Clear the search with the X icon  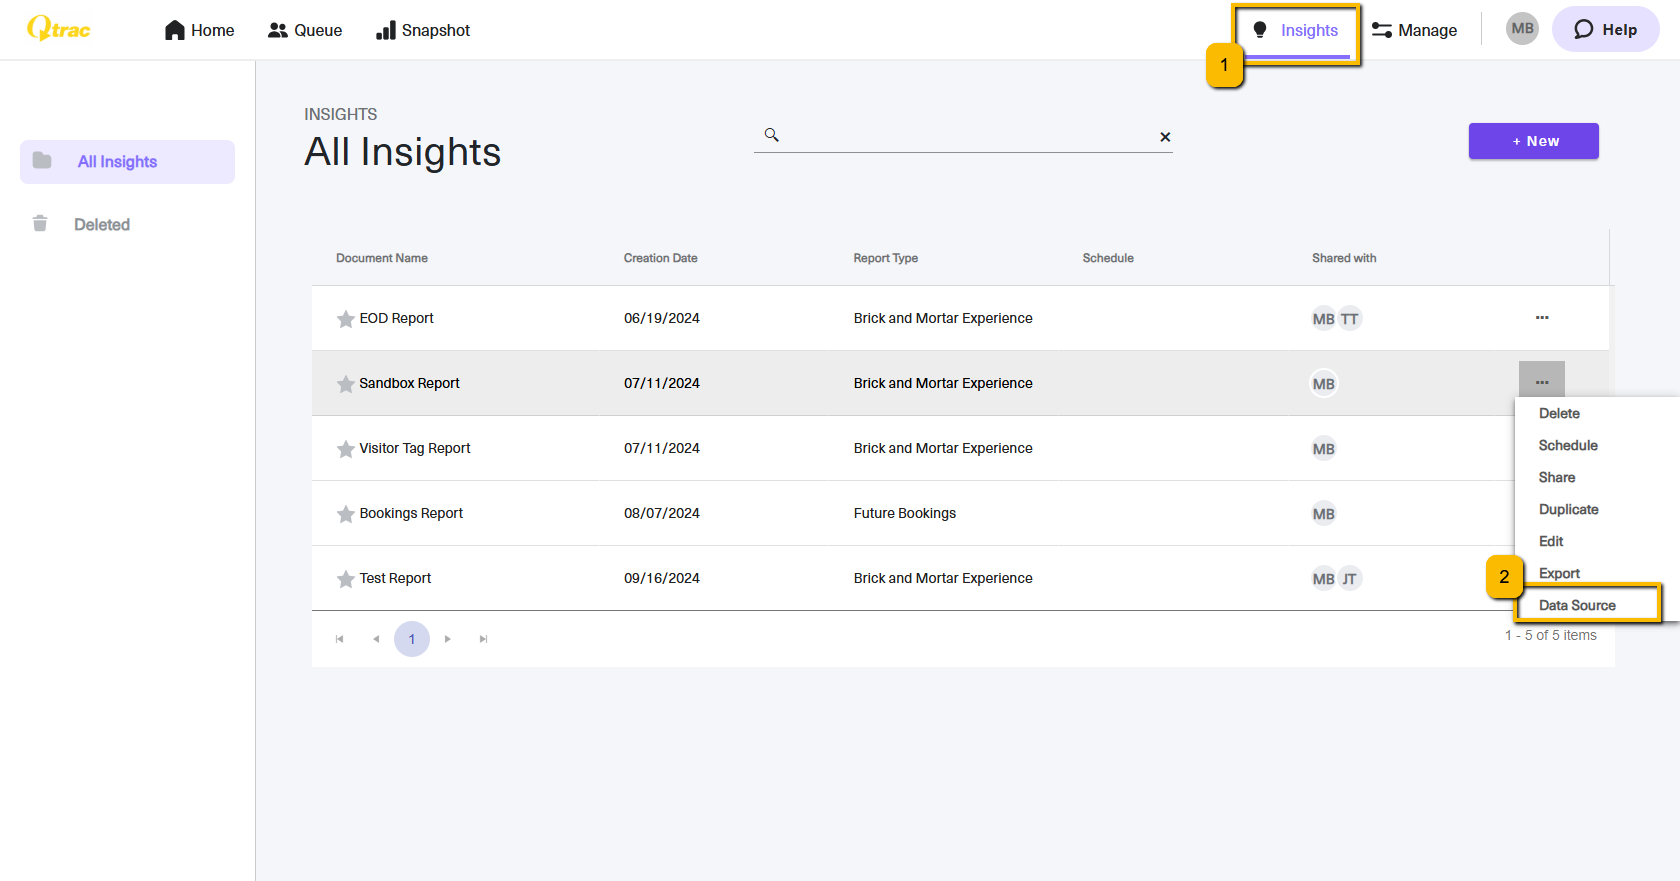1165,137
